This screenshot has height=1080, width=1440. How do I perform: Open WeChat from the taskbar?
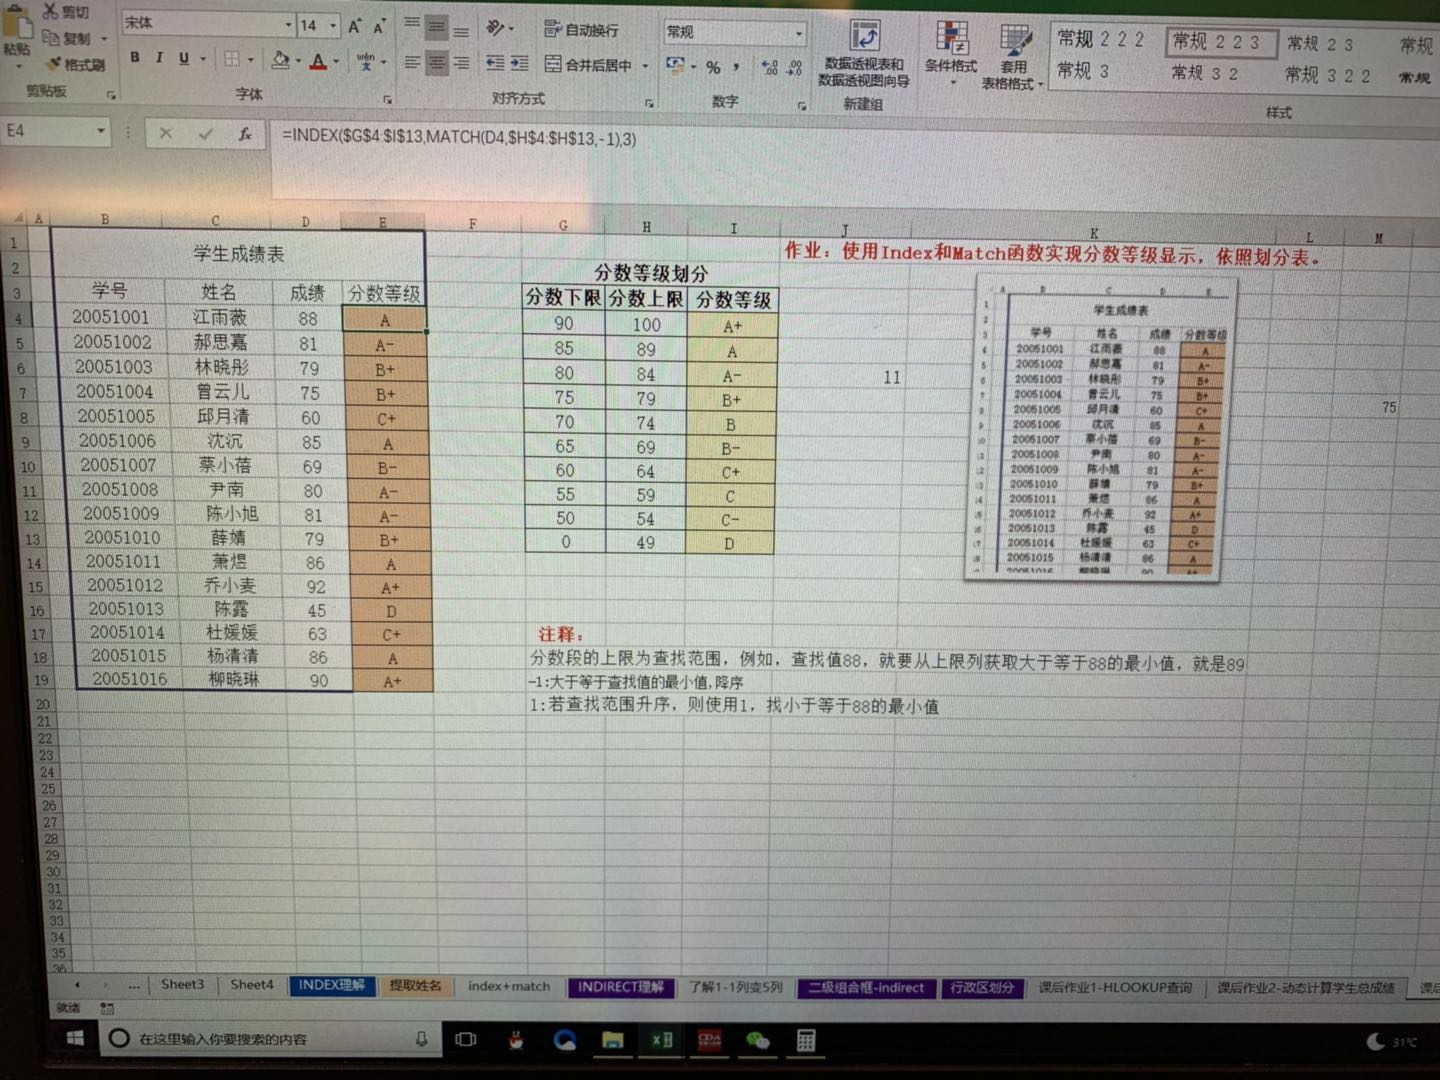(x=757, y=1040)
